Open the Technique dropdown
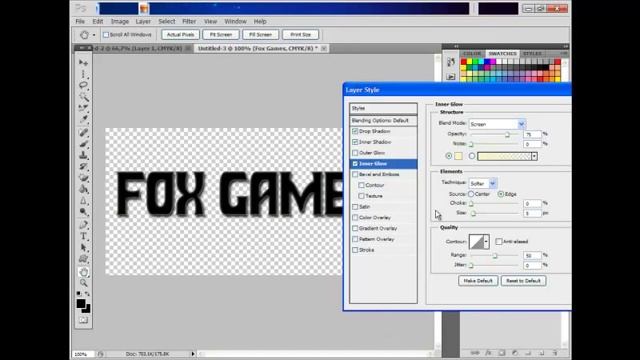The width and height of the screenshot is (640, 360). click(482, 183)
